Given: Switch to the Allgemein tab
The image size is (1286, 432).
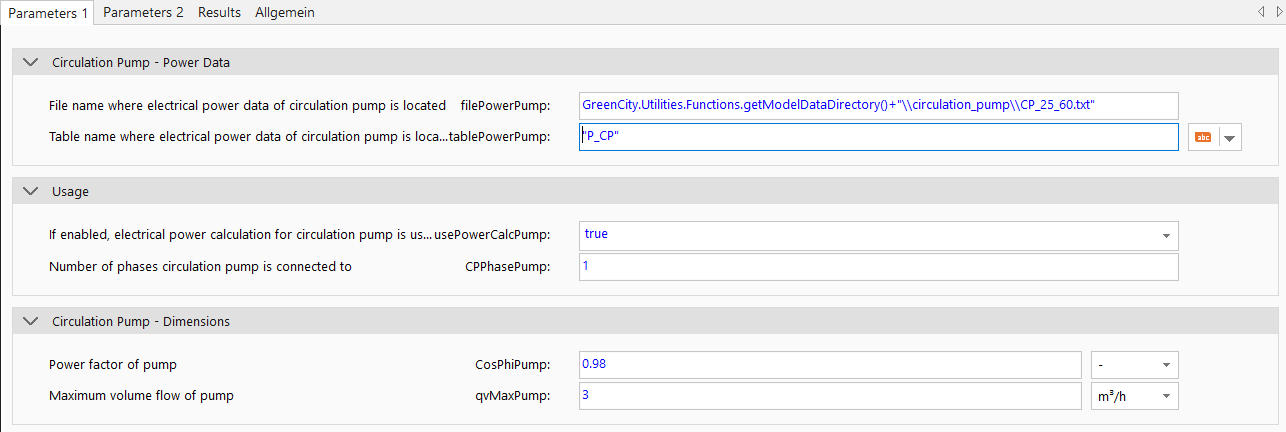Looking at the screenshot, I should click(x=285, y=12).
